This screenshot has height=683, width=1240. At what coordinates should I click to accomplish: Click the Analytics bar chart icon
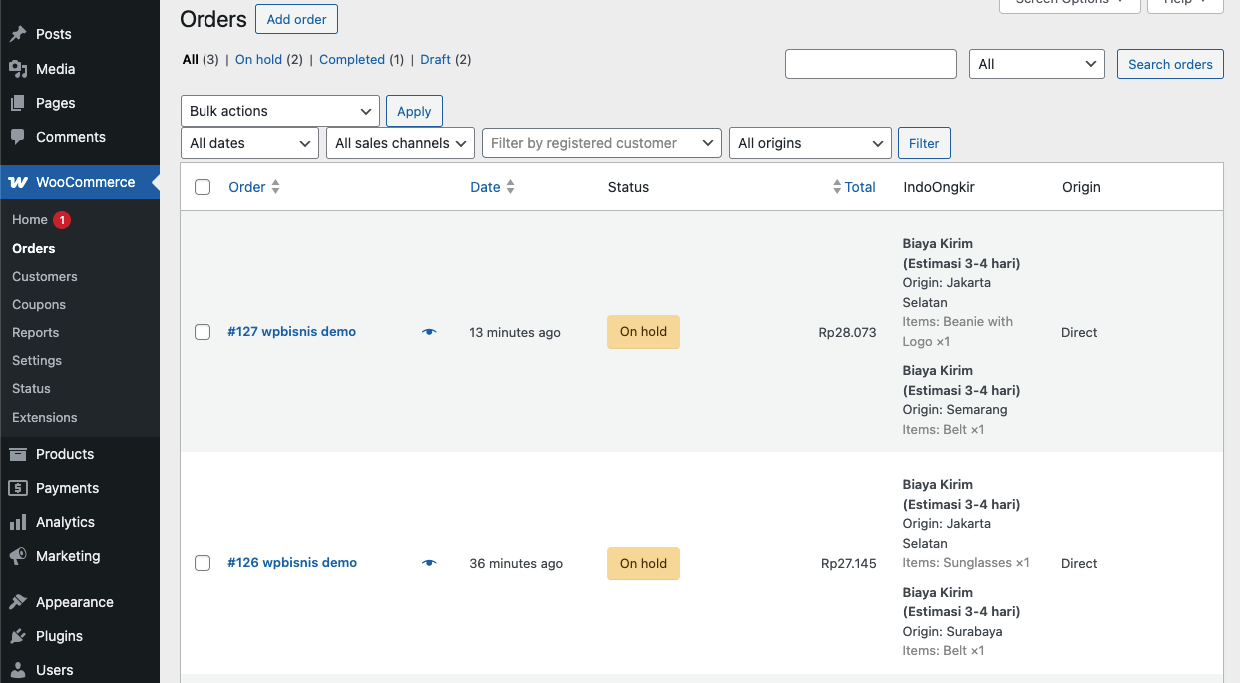pyautogui.click(x=18, y=522)
